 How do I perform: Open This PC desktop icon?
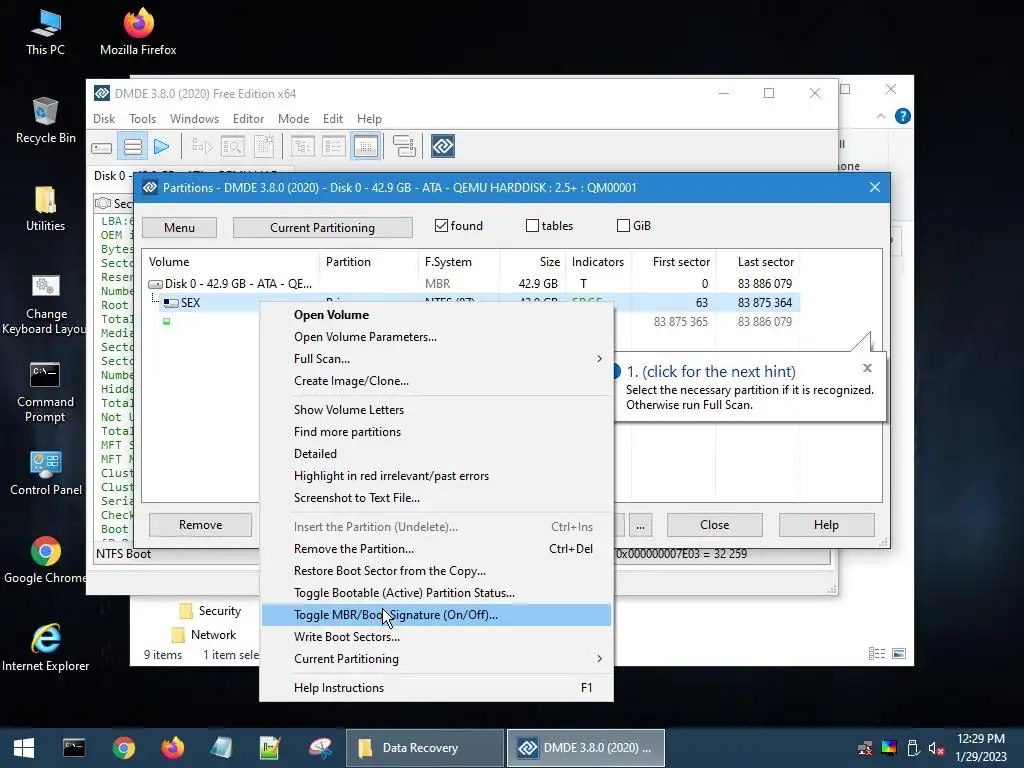click(x=45, y=32)
